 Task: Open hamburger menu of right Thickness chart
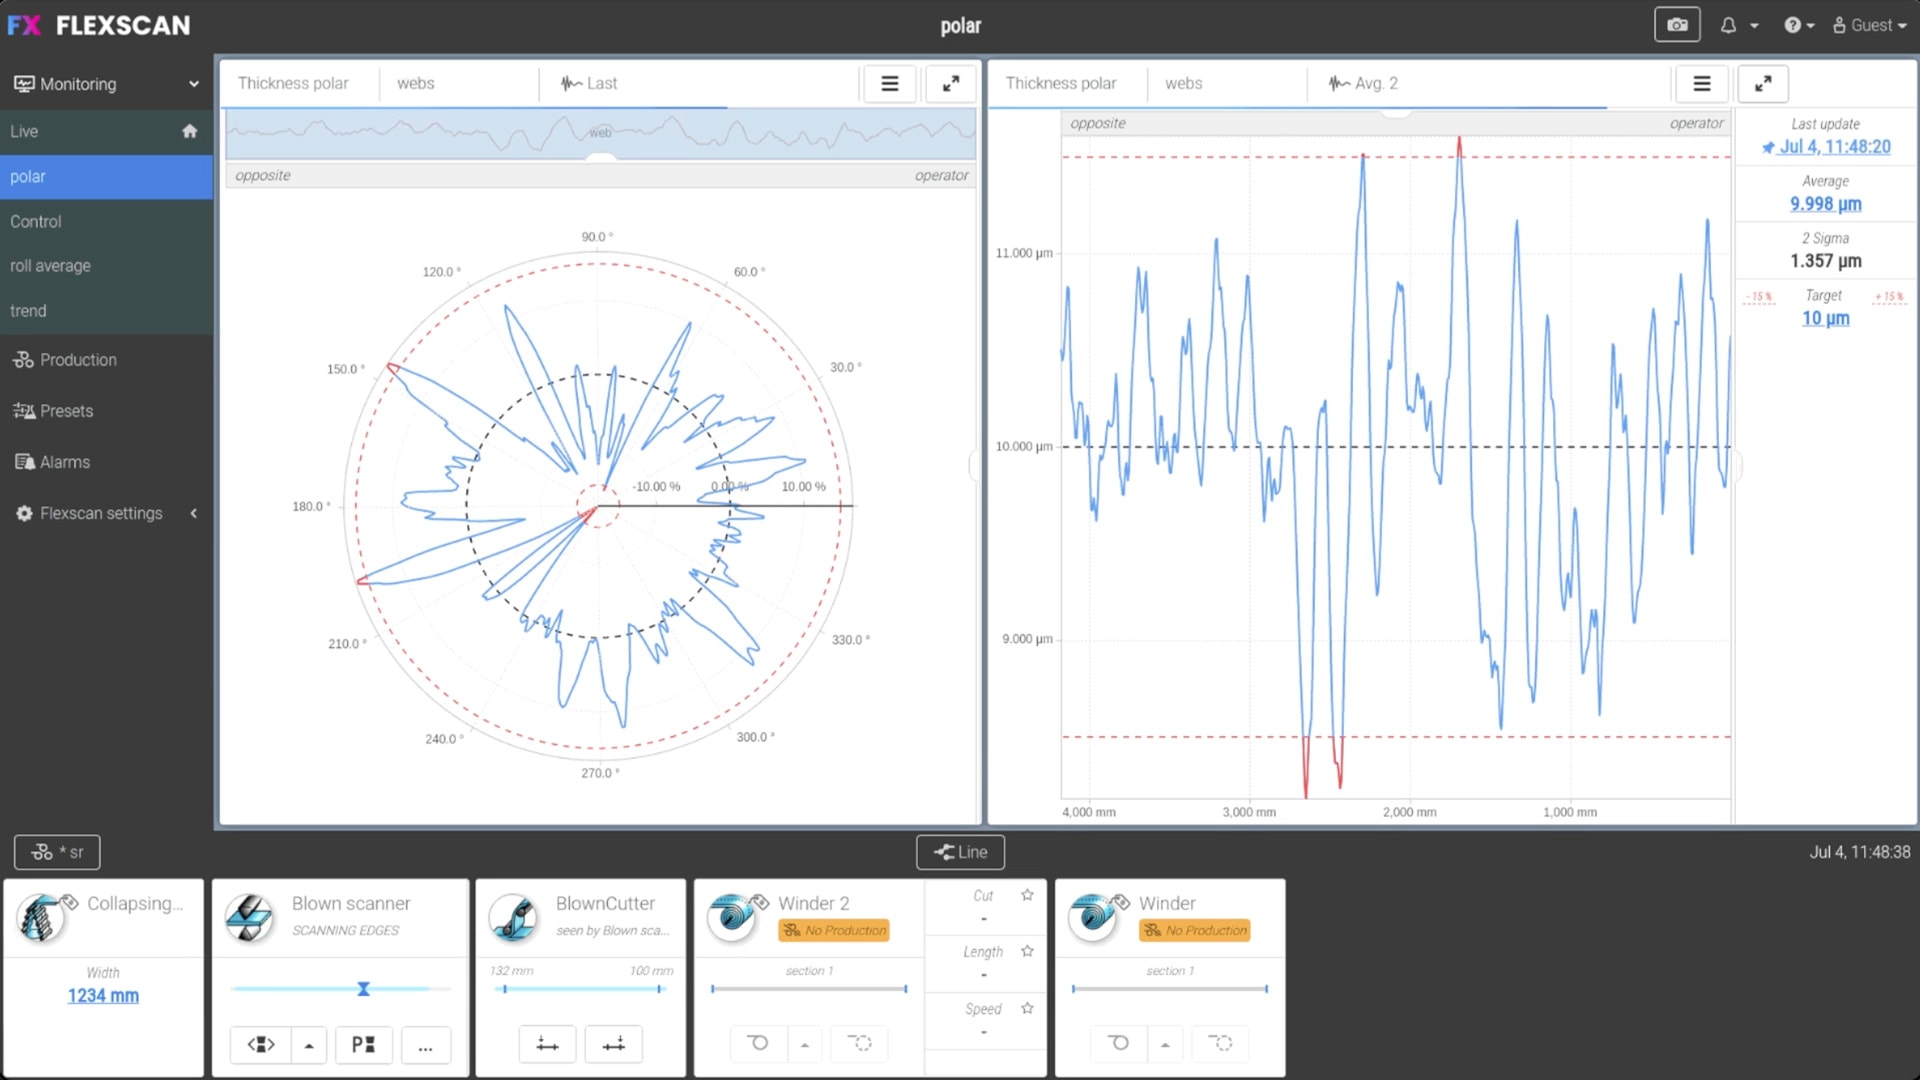(x=1701, y=84)
